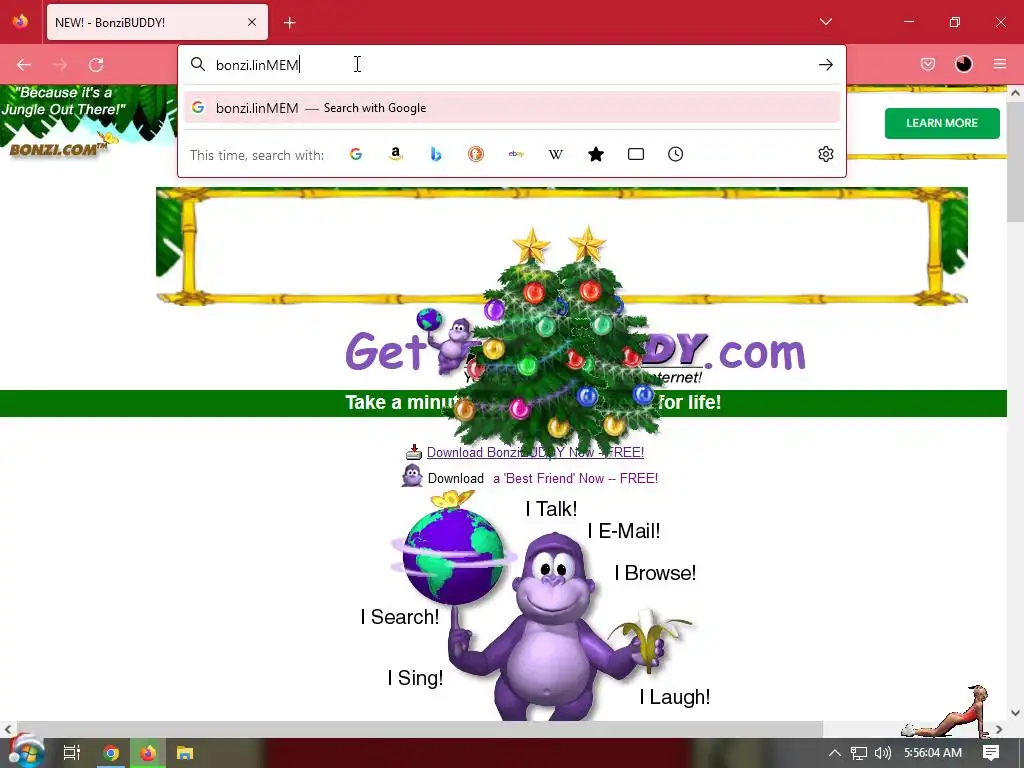Open Task View in the taskbar
1024x768 pixels.
[71, 753]
